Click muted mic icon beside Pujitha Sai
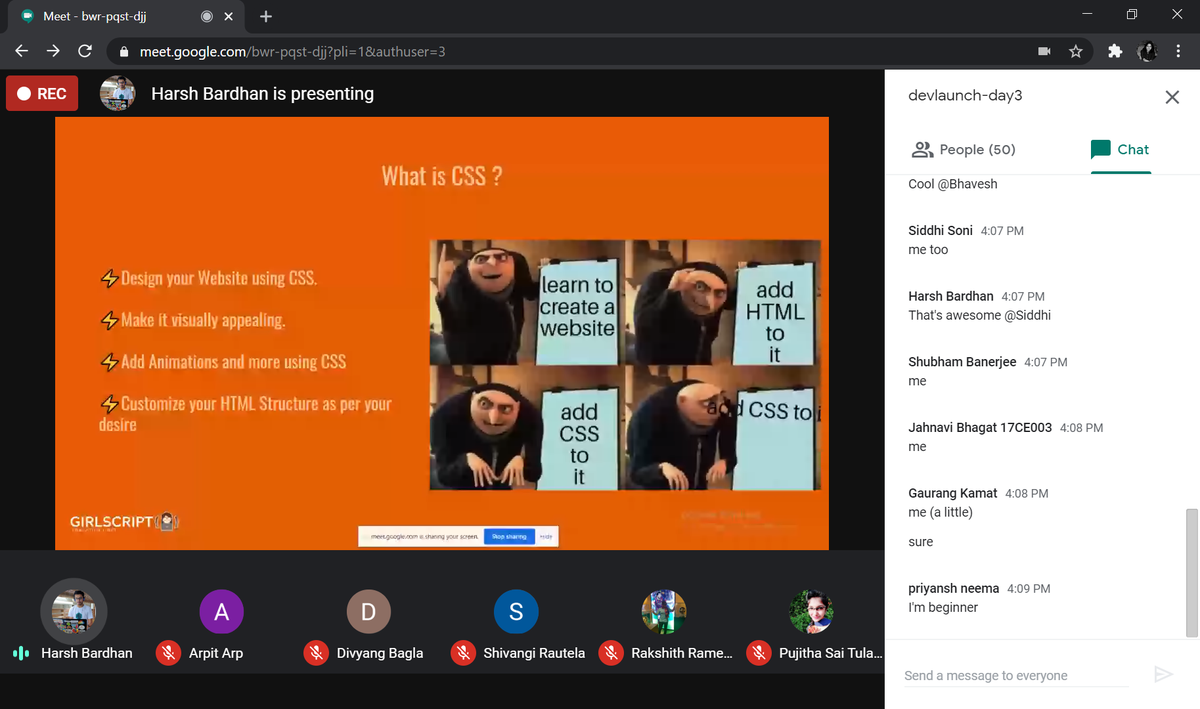 (x=759, y=653)
